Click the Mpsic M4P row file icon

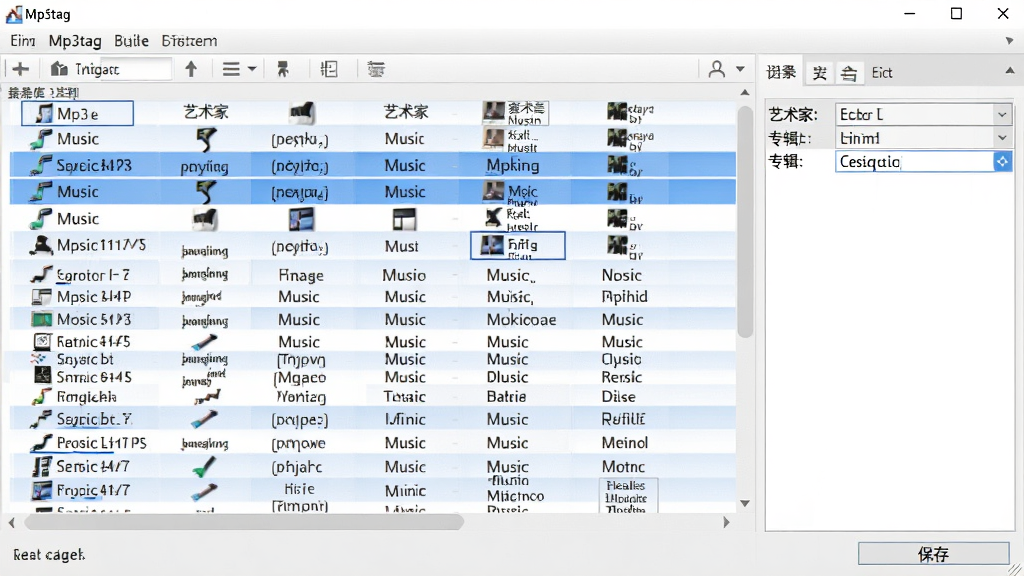click(41, 297)
